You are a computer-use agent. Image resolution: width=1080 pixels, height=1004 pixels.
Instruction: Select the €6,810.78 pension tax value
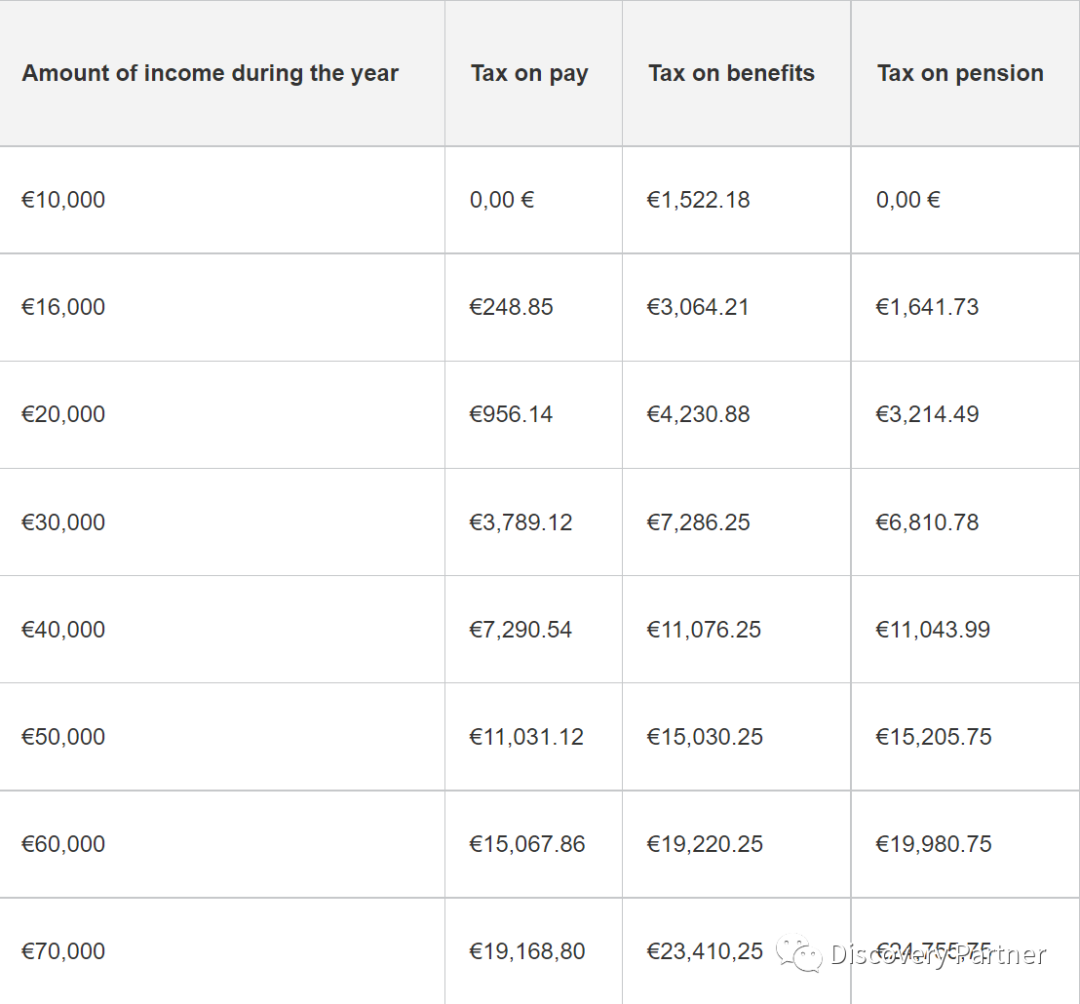(x=927, y=522)
